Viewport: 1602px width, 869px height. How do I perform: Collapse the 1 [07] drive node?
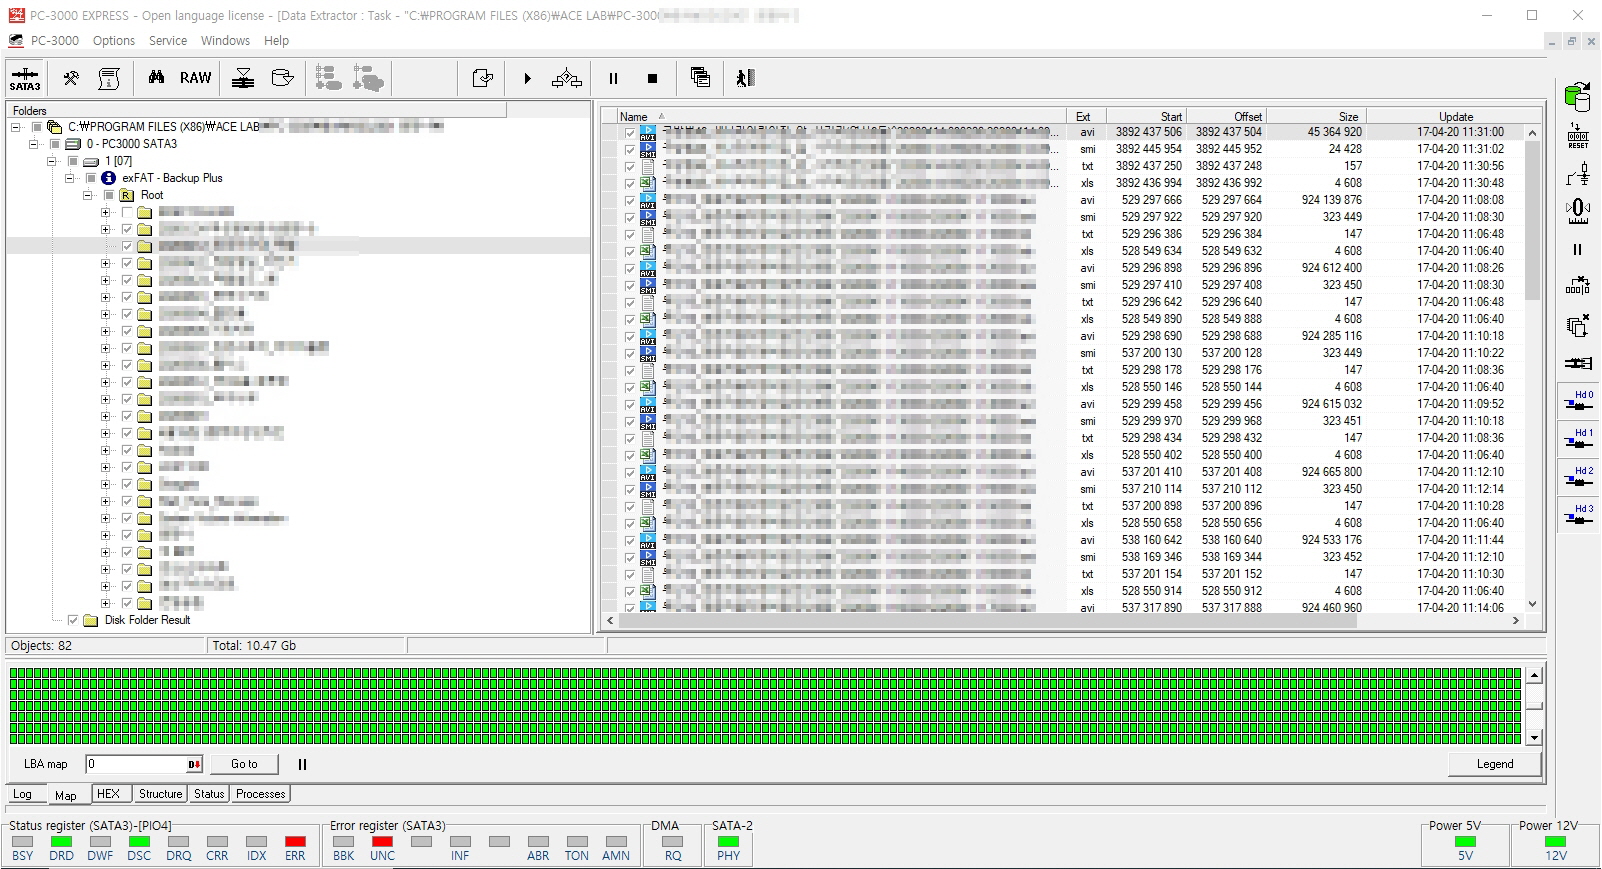point(52,161)
